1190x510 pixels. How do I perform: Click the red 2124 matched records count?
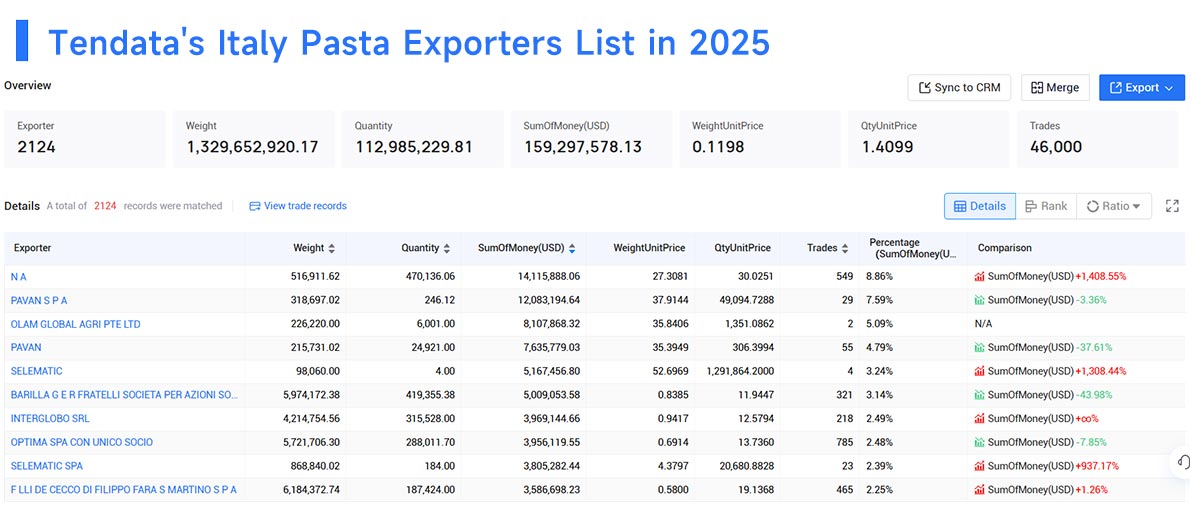pyautogui.click(x=105, y=206)
